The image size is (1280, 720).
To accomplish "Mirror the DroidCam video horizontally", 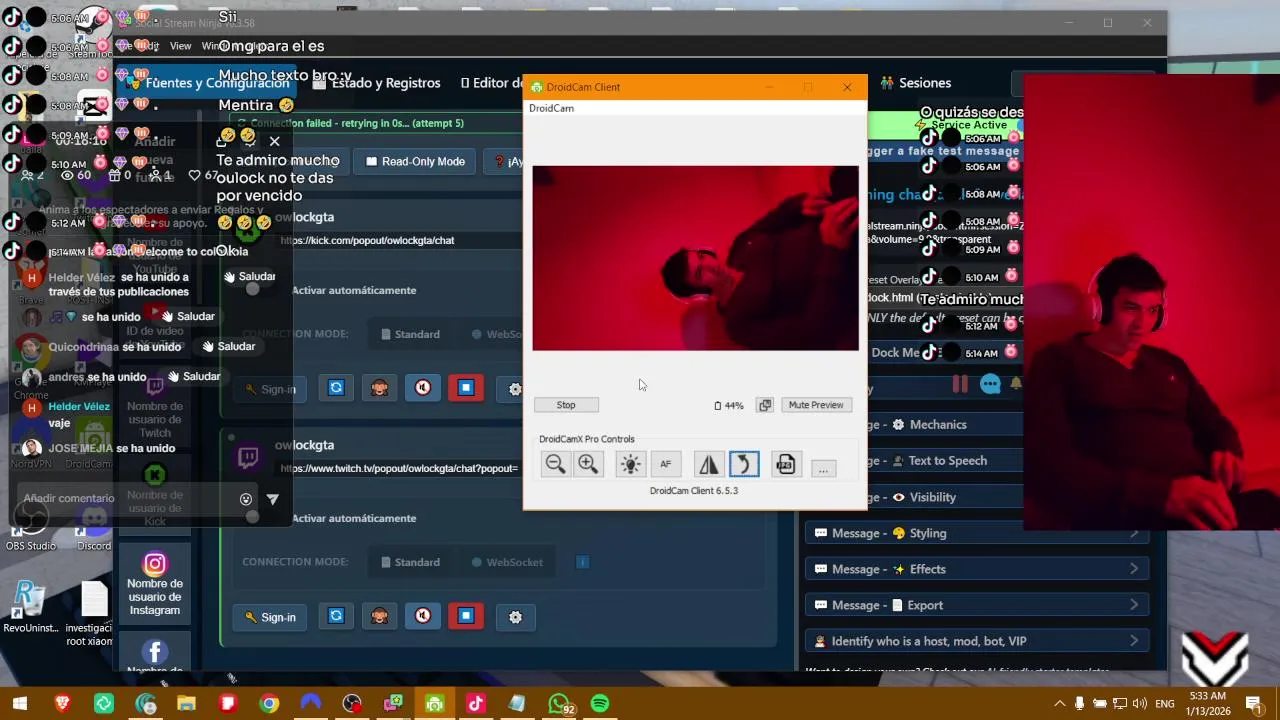I will 708,464.
